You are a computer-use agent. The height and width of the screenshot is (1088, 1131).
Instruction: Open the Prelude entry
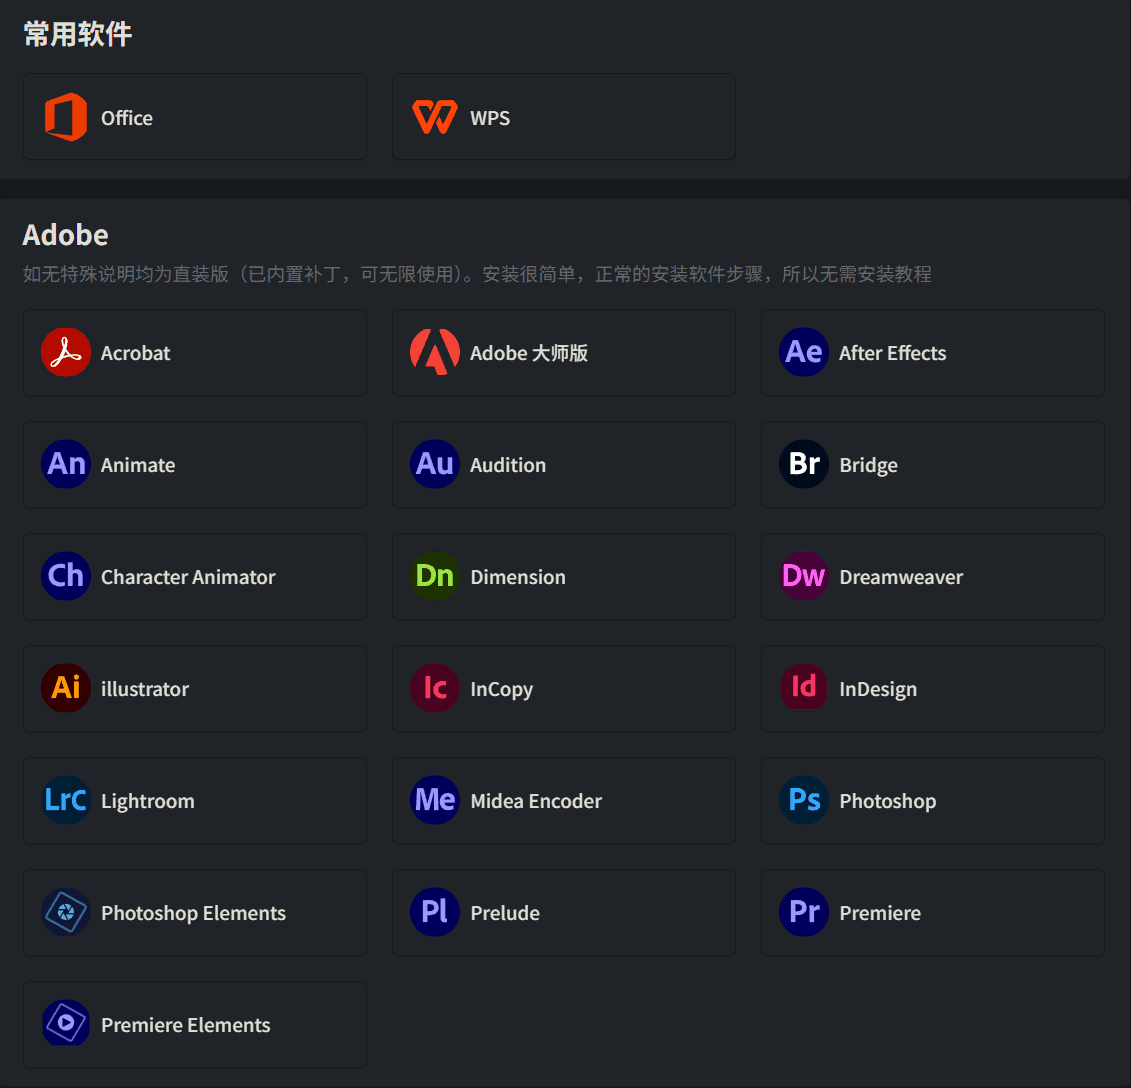pos(563,912)
